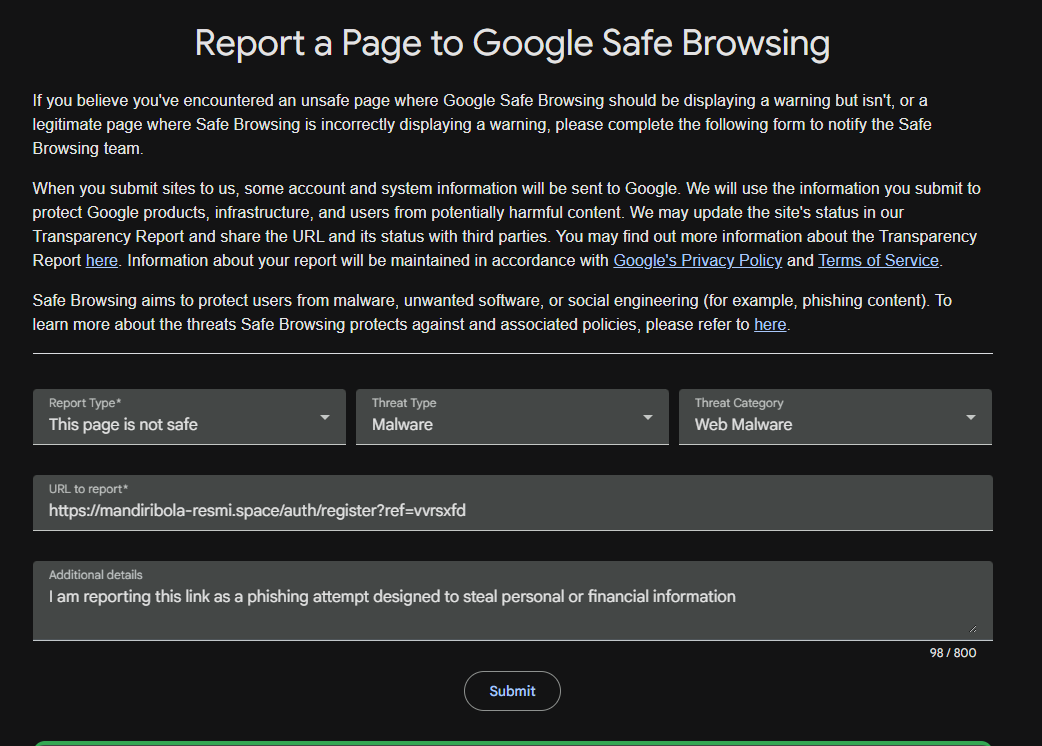Open the Threat Type dropdown
1042x746 pixels.
coord(512,417)
